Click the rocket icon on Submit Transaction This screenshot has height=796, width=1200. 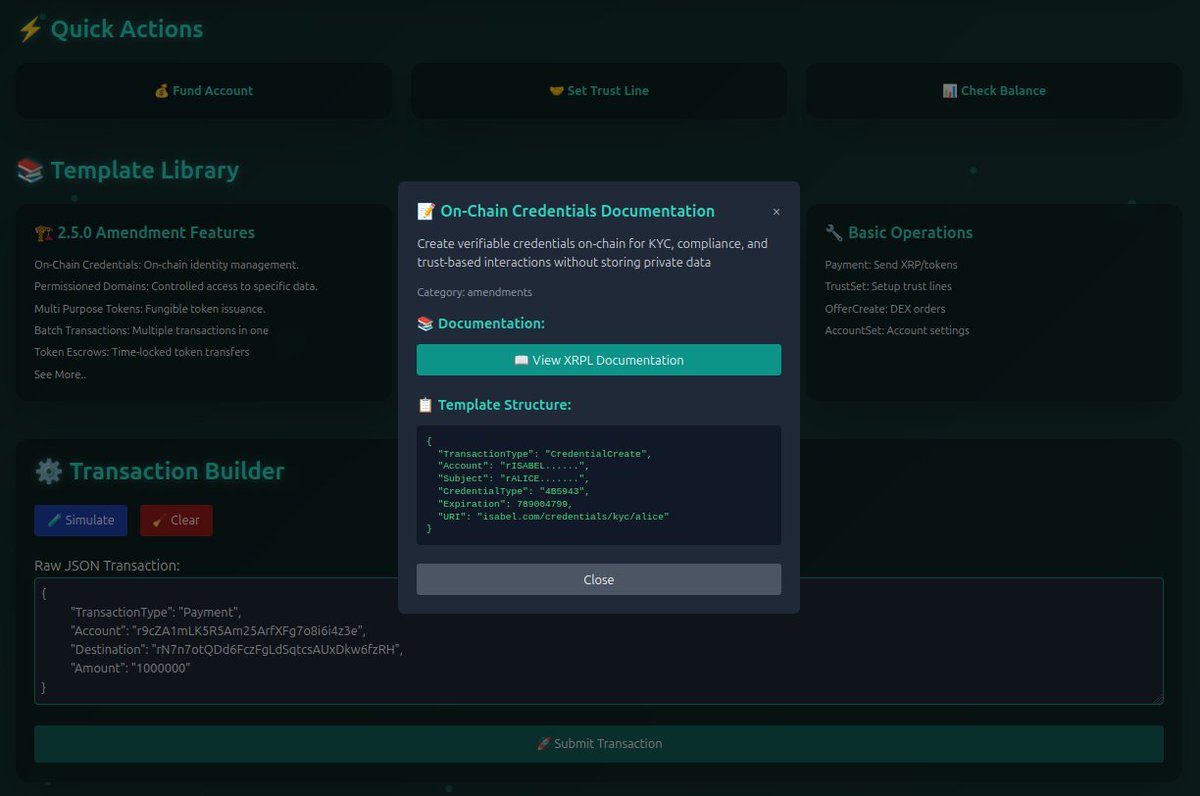pos(545,743)
